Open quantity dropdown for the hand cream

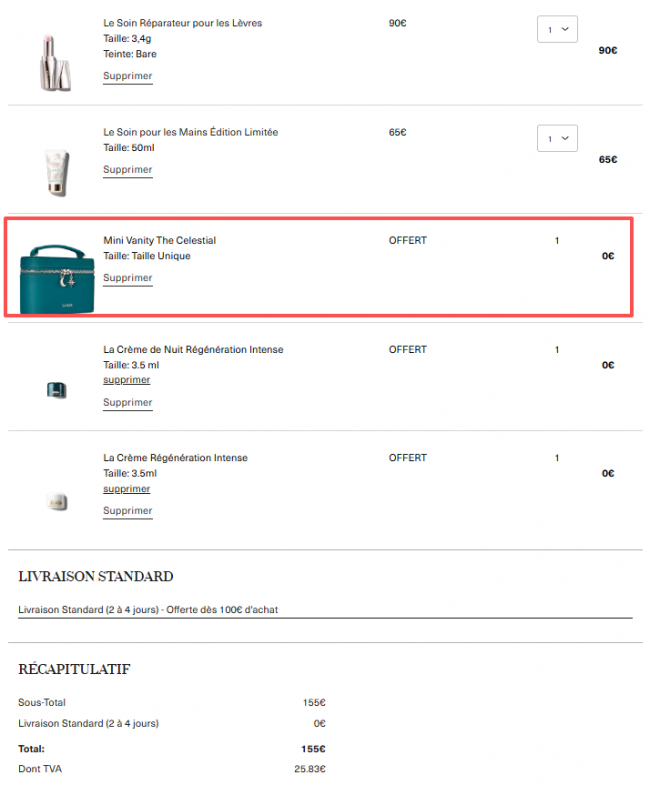(557, 138)
